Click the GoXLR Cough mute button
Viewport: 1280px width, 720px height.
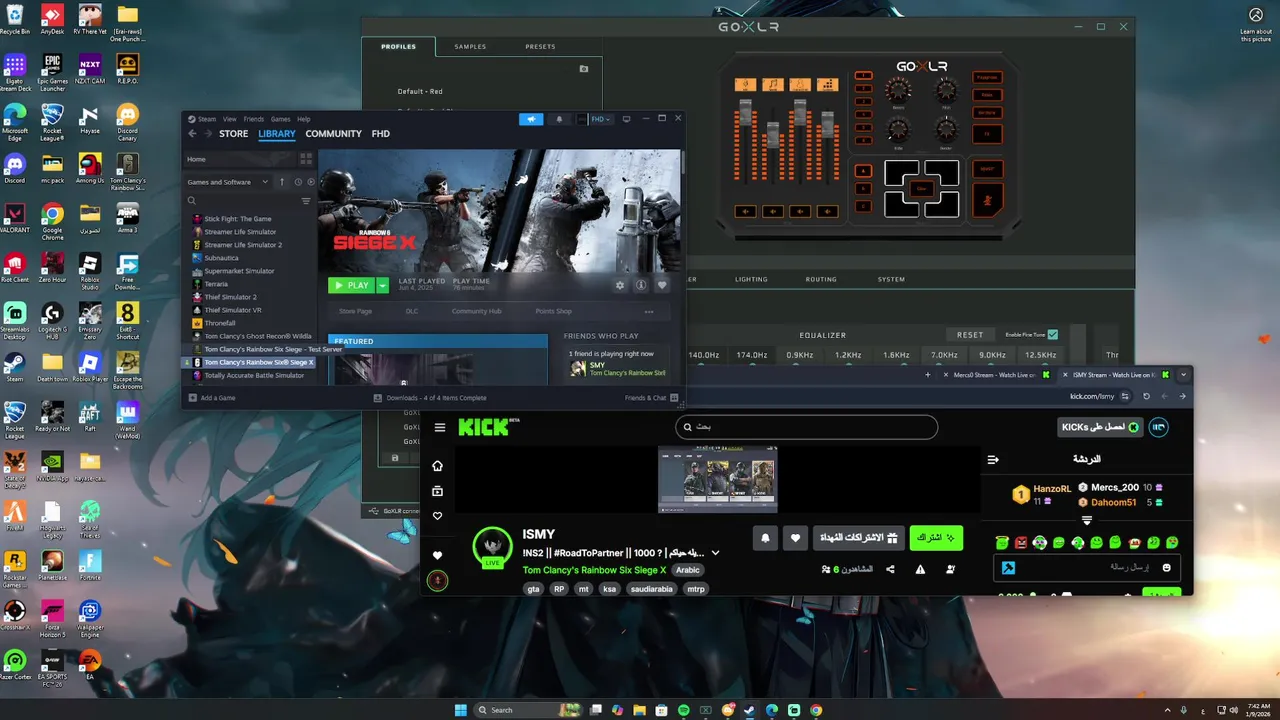(987, 199)
